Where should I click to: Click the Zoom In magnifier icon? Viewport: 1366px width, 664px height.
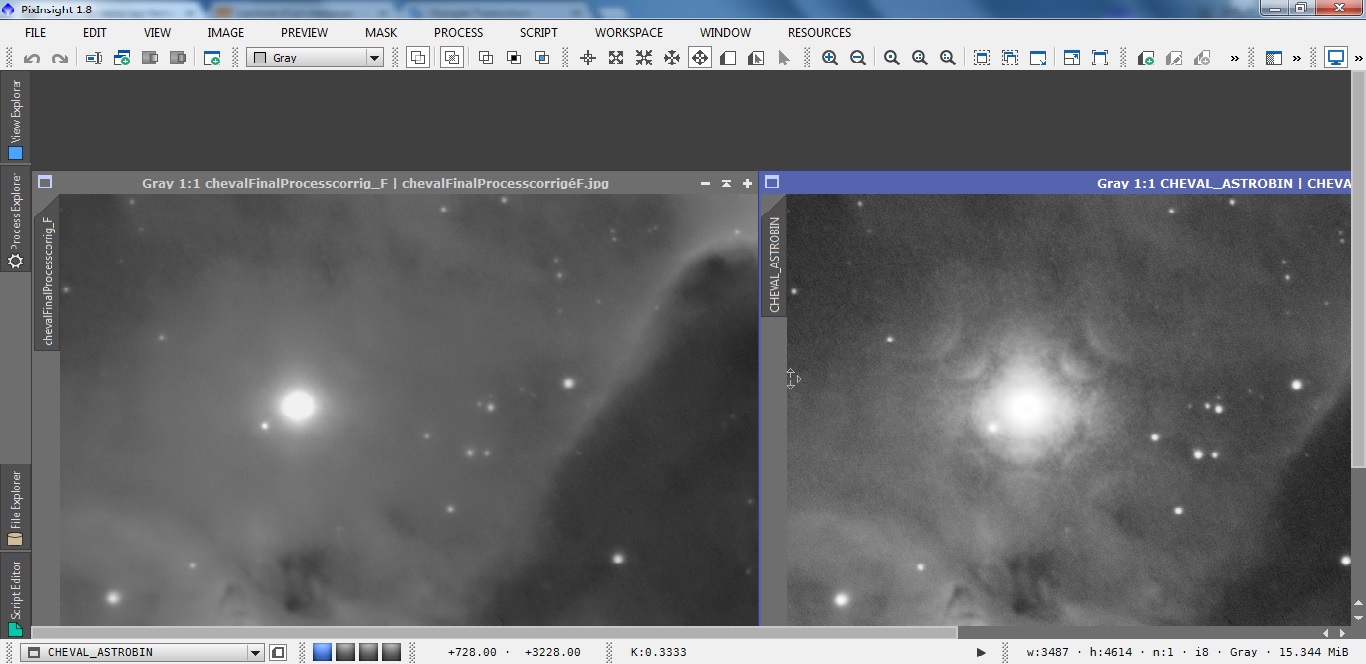pyautogui.click(x=830, y=58)
